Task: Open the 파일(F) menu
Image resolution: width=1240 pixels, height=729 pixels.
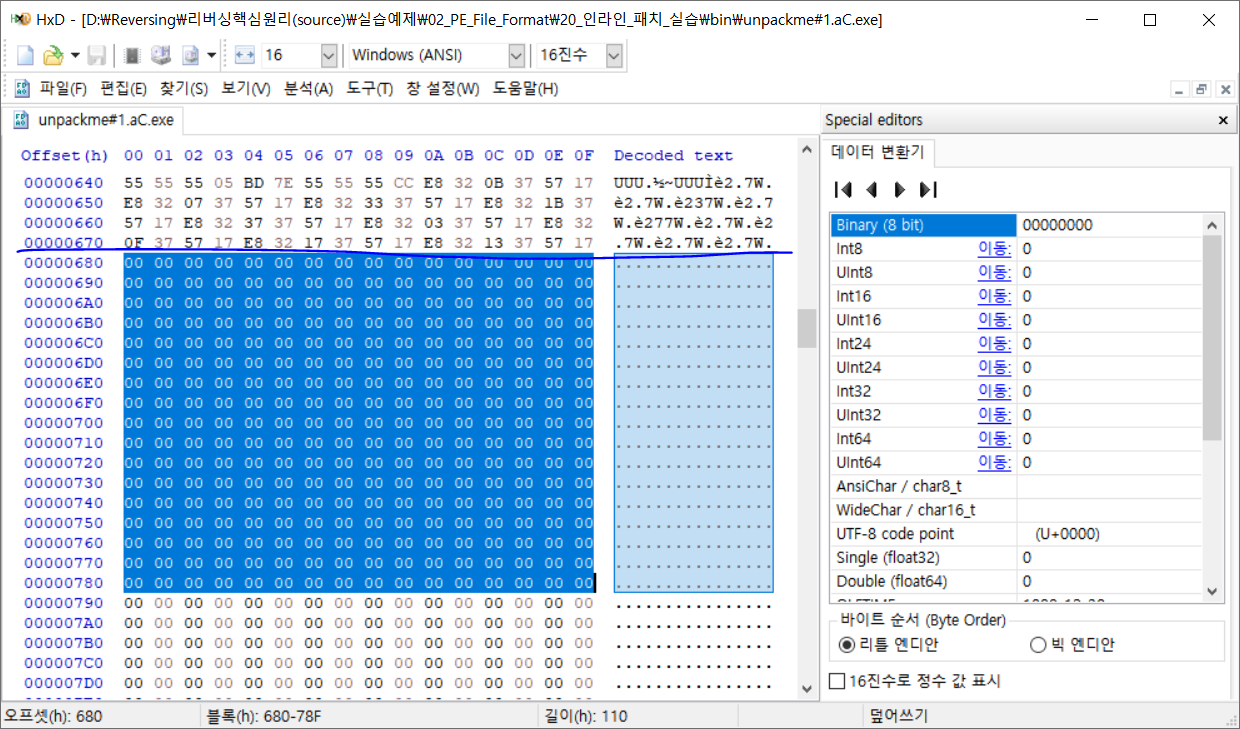Action: click(x=63, y=88)
